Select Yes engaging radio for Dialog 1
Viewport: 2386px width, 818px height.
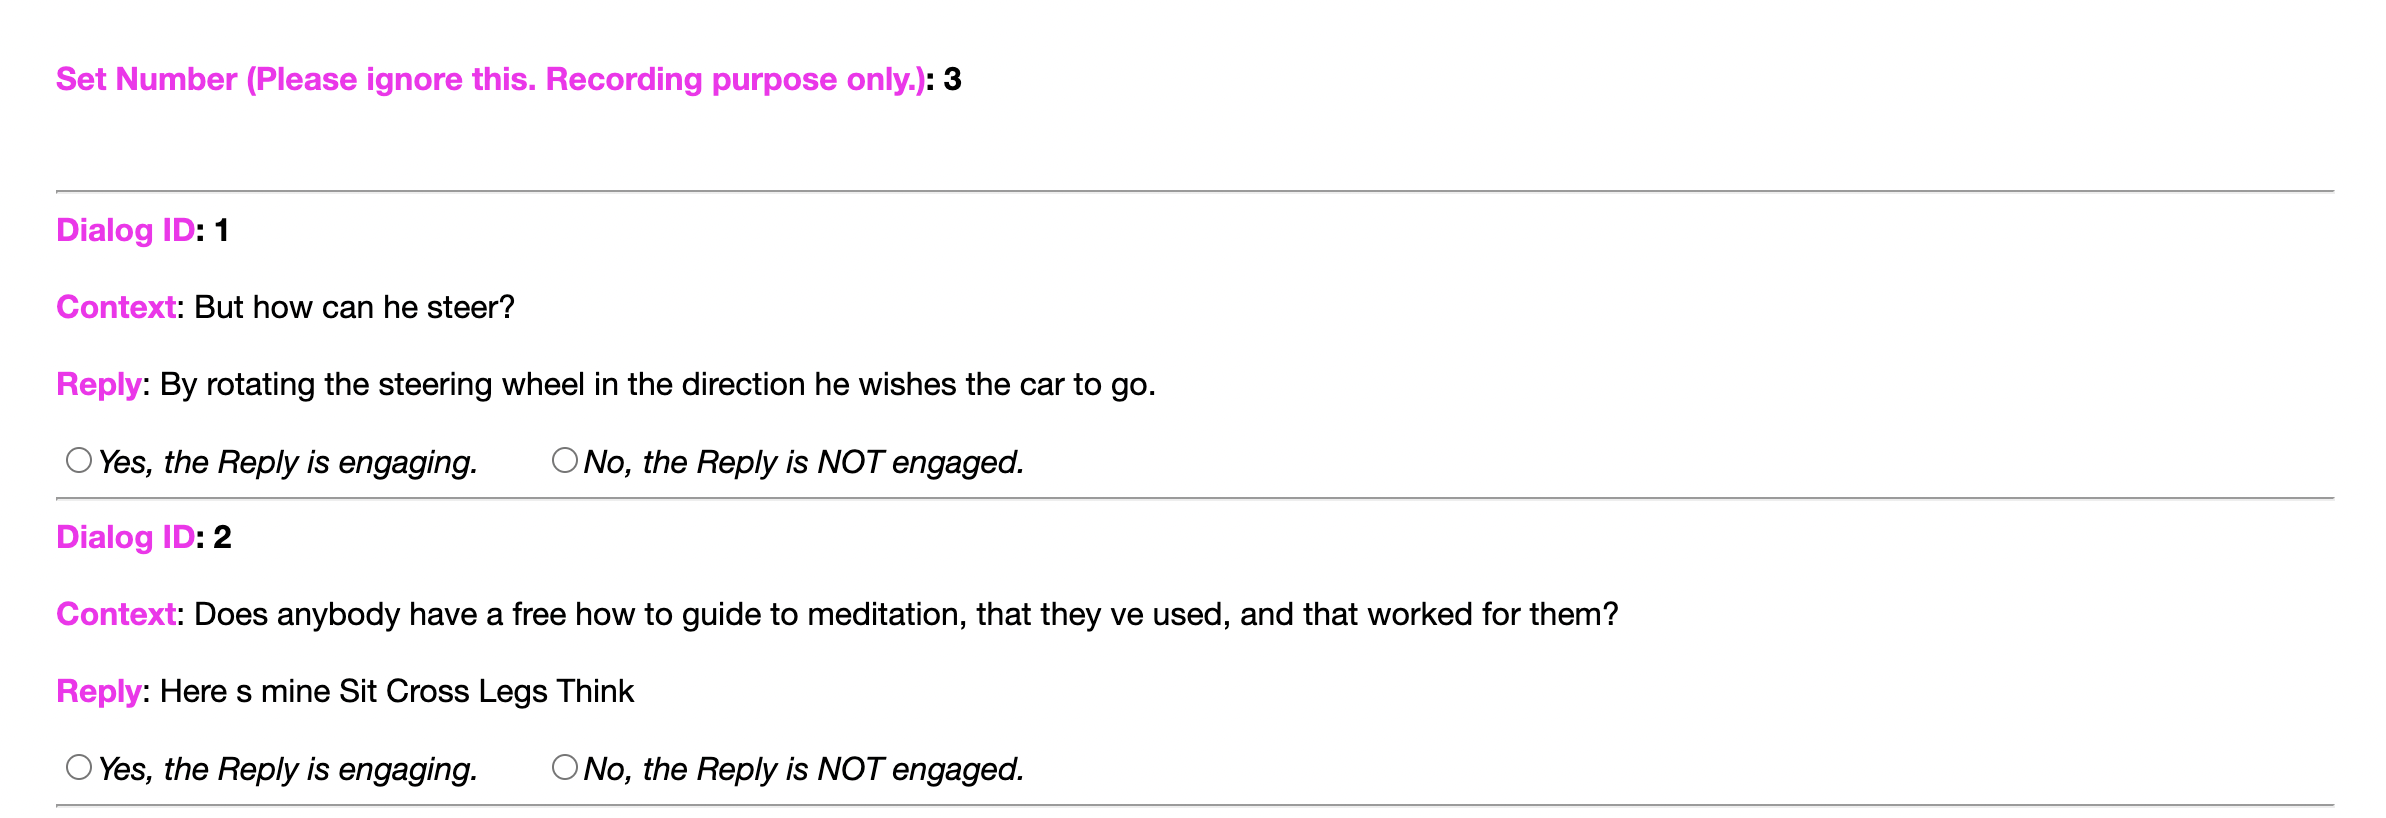click(x=79, y=460)
